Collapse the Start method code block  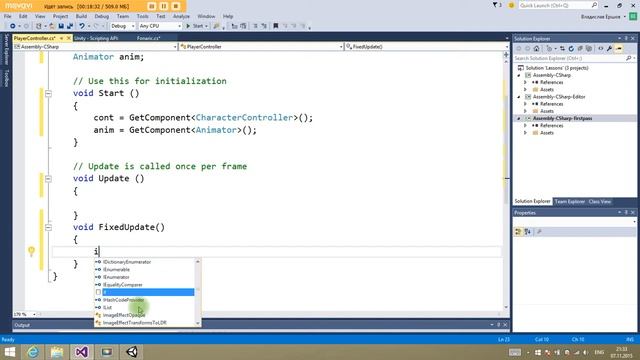click(48, 93)
